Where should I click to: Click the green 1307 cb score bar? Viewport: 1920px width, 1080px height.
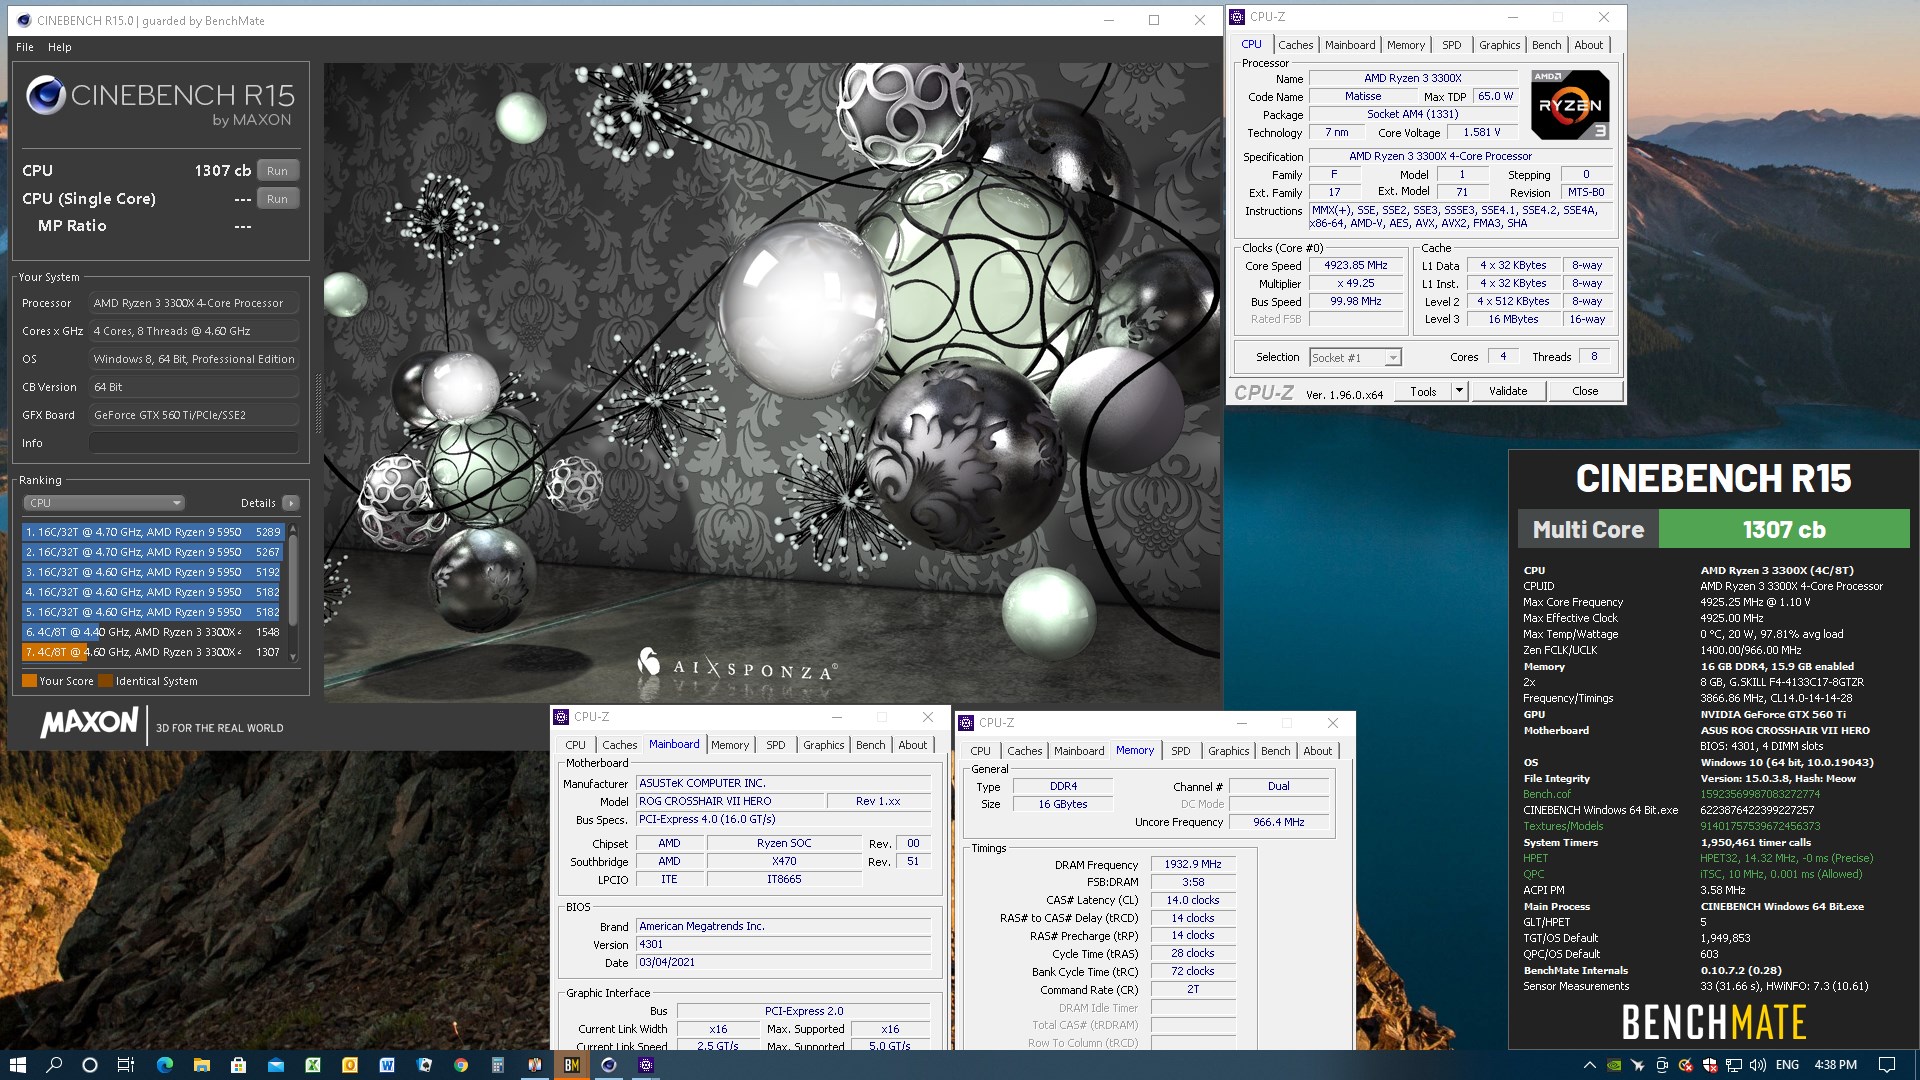[1784, 529]
